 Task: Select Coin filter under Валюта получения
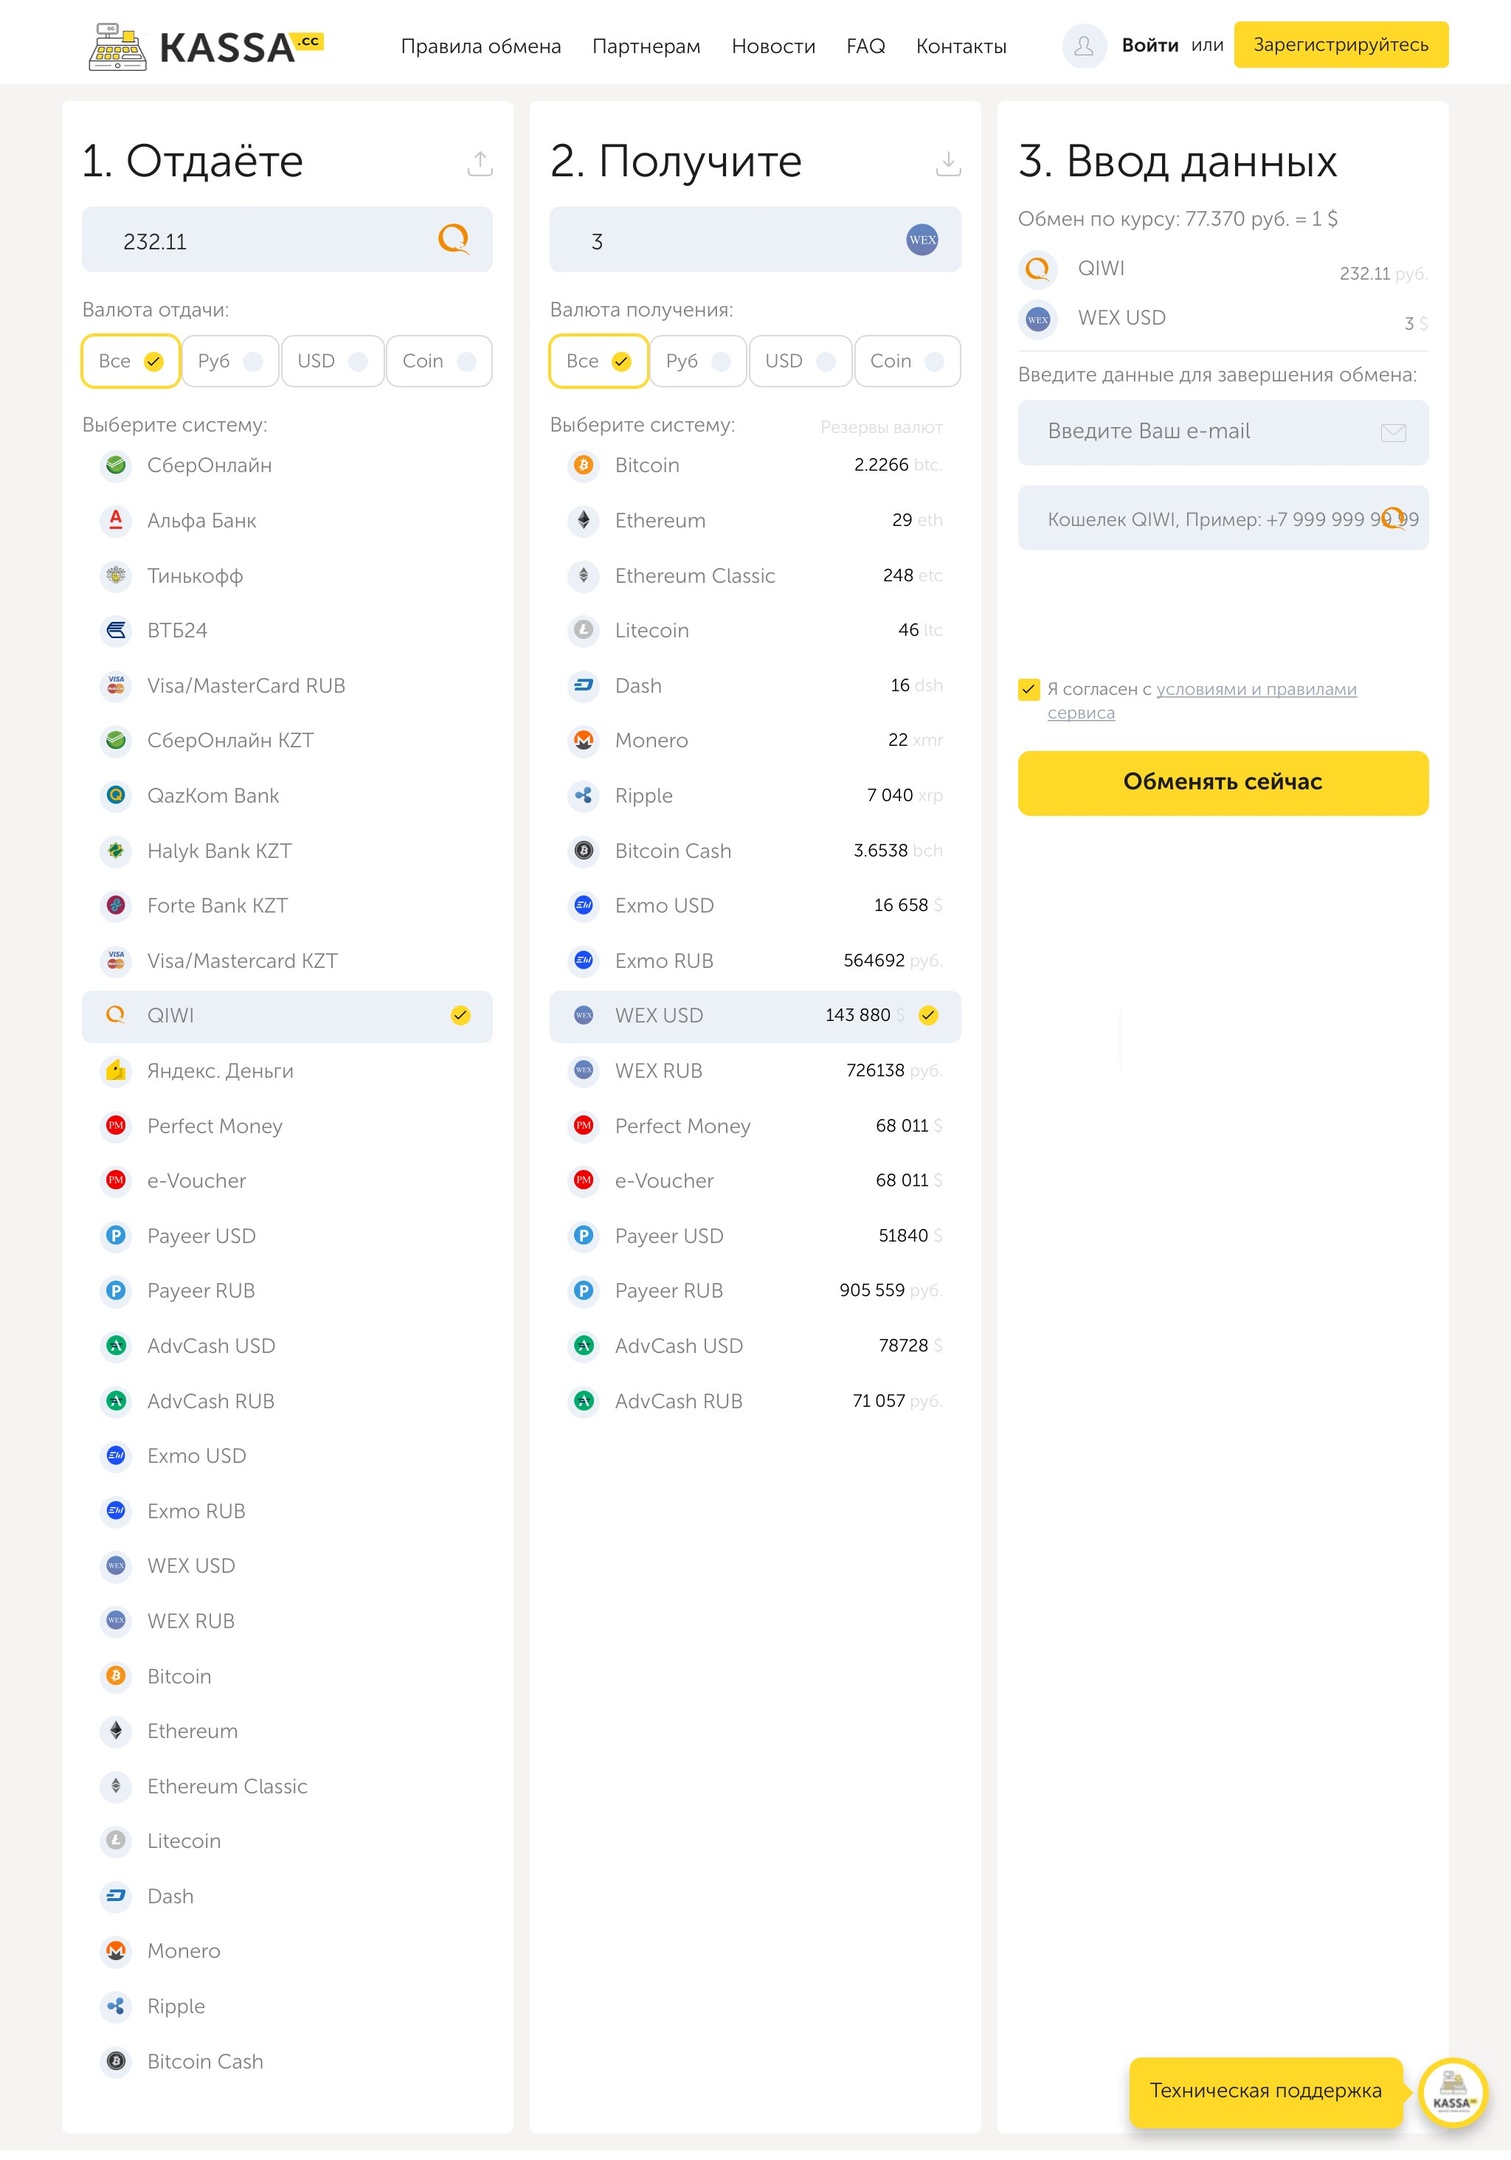click(907, 361)
